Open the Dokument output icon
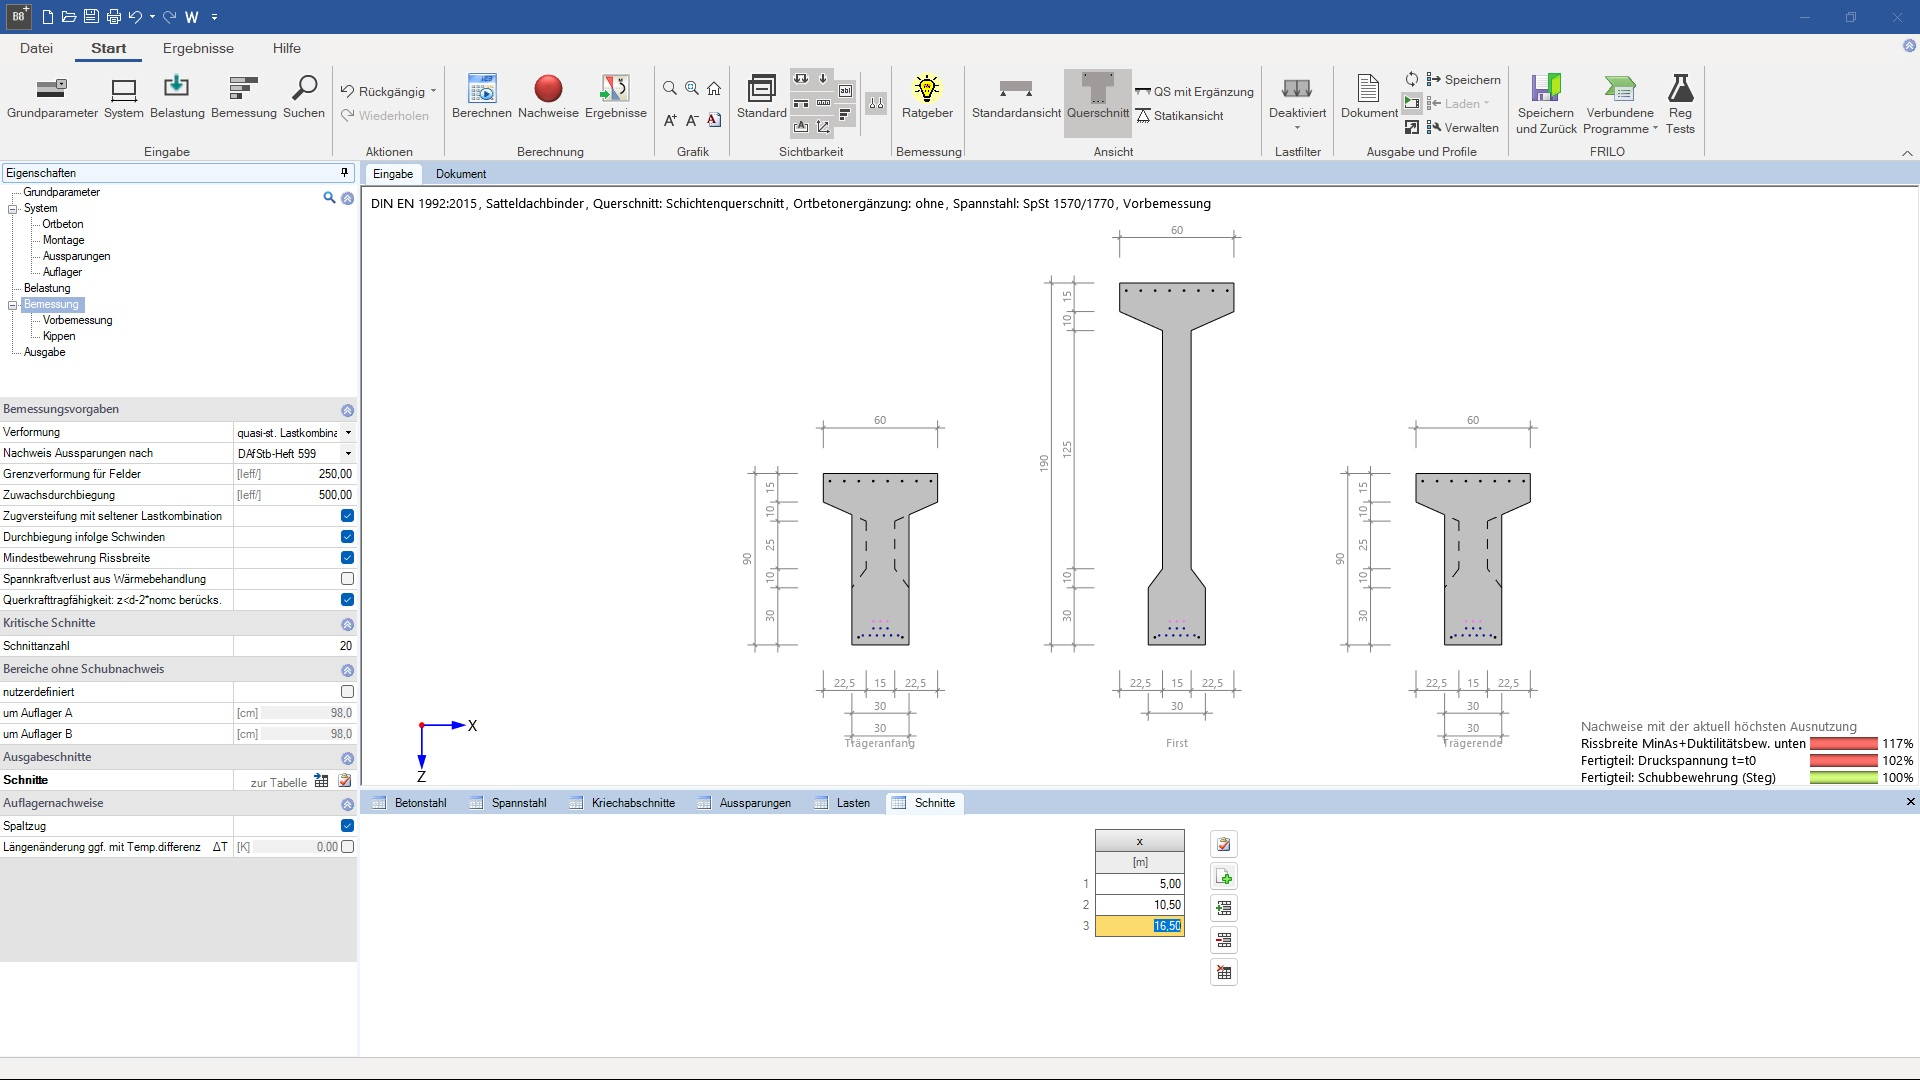1920x1080 pixels. click(1369, 90)
